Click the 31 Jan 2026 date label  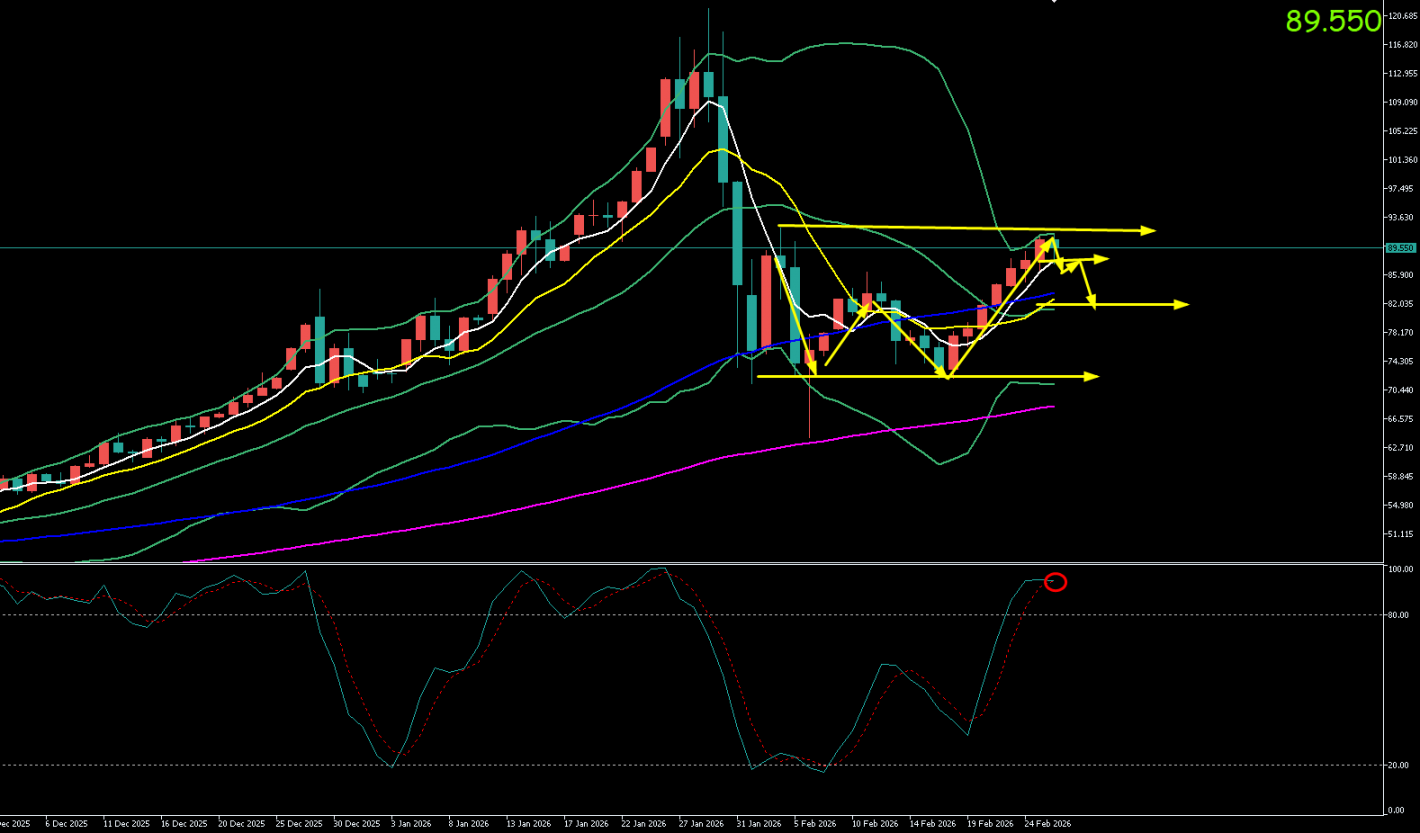[758, 824]
